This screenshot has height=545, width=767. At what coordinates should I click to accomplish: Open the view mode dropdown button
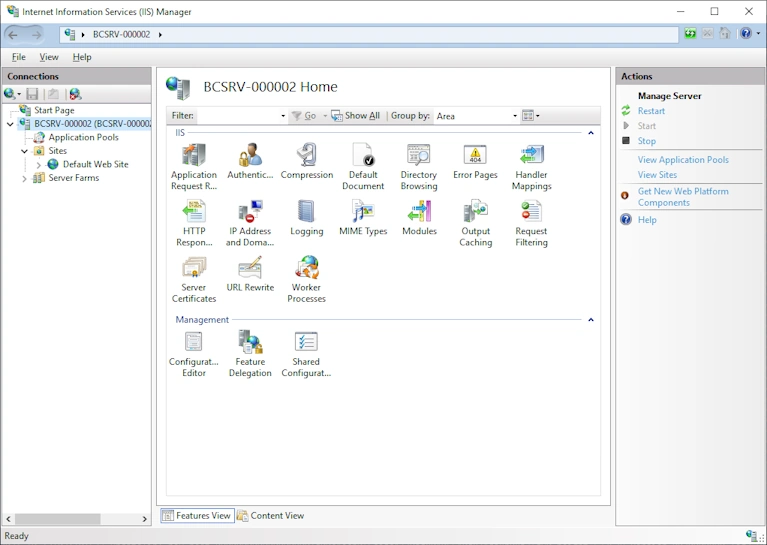click(531, 116)
